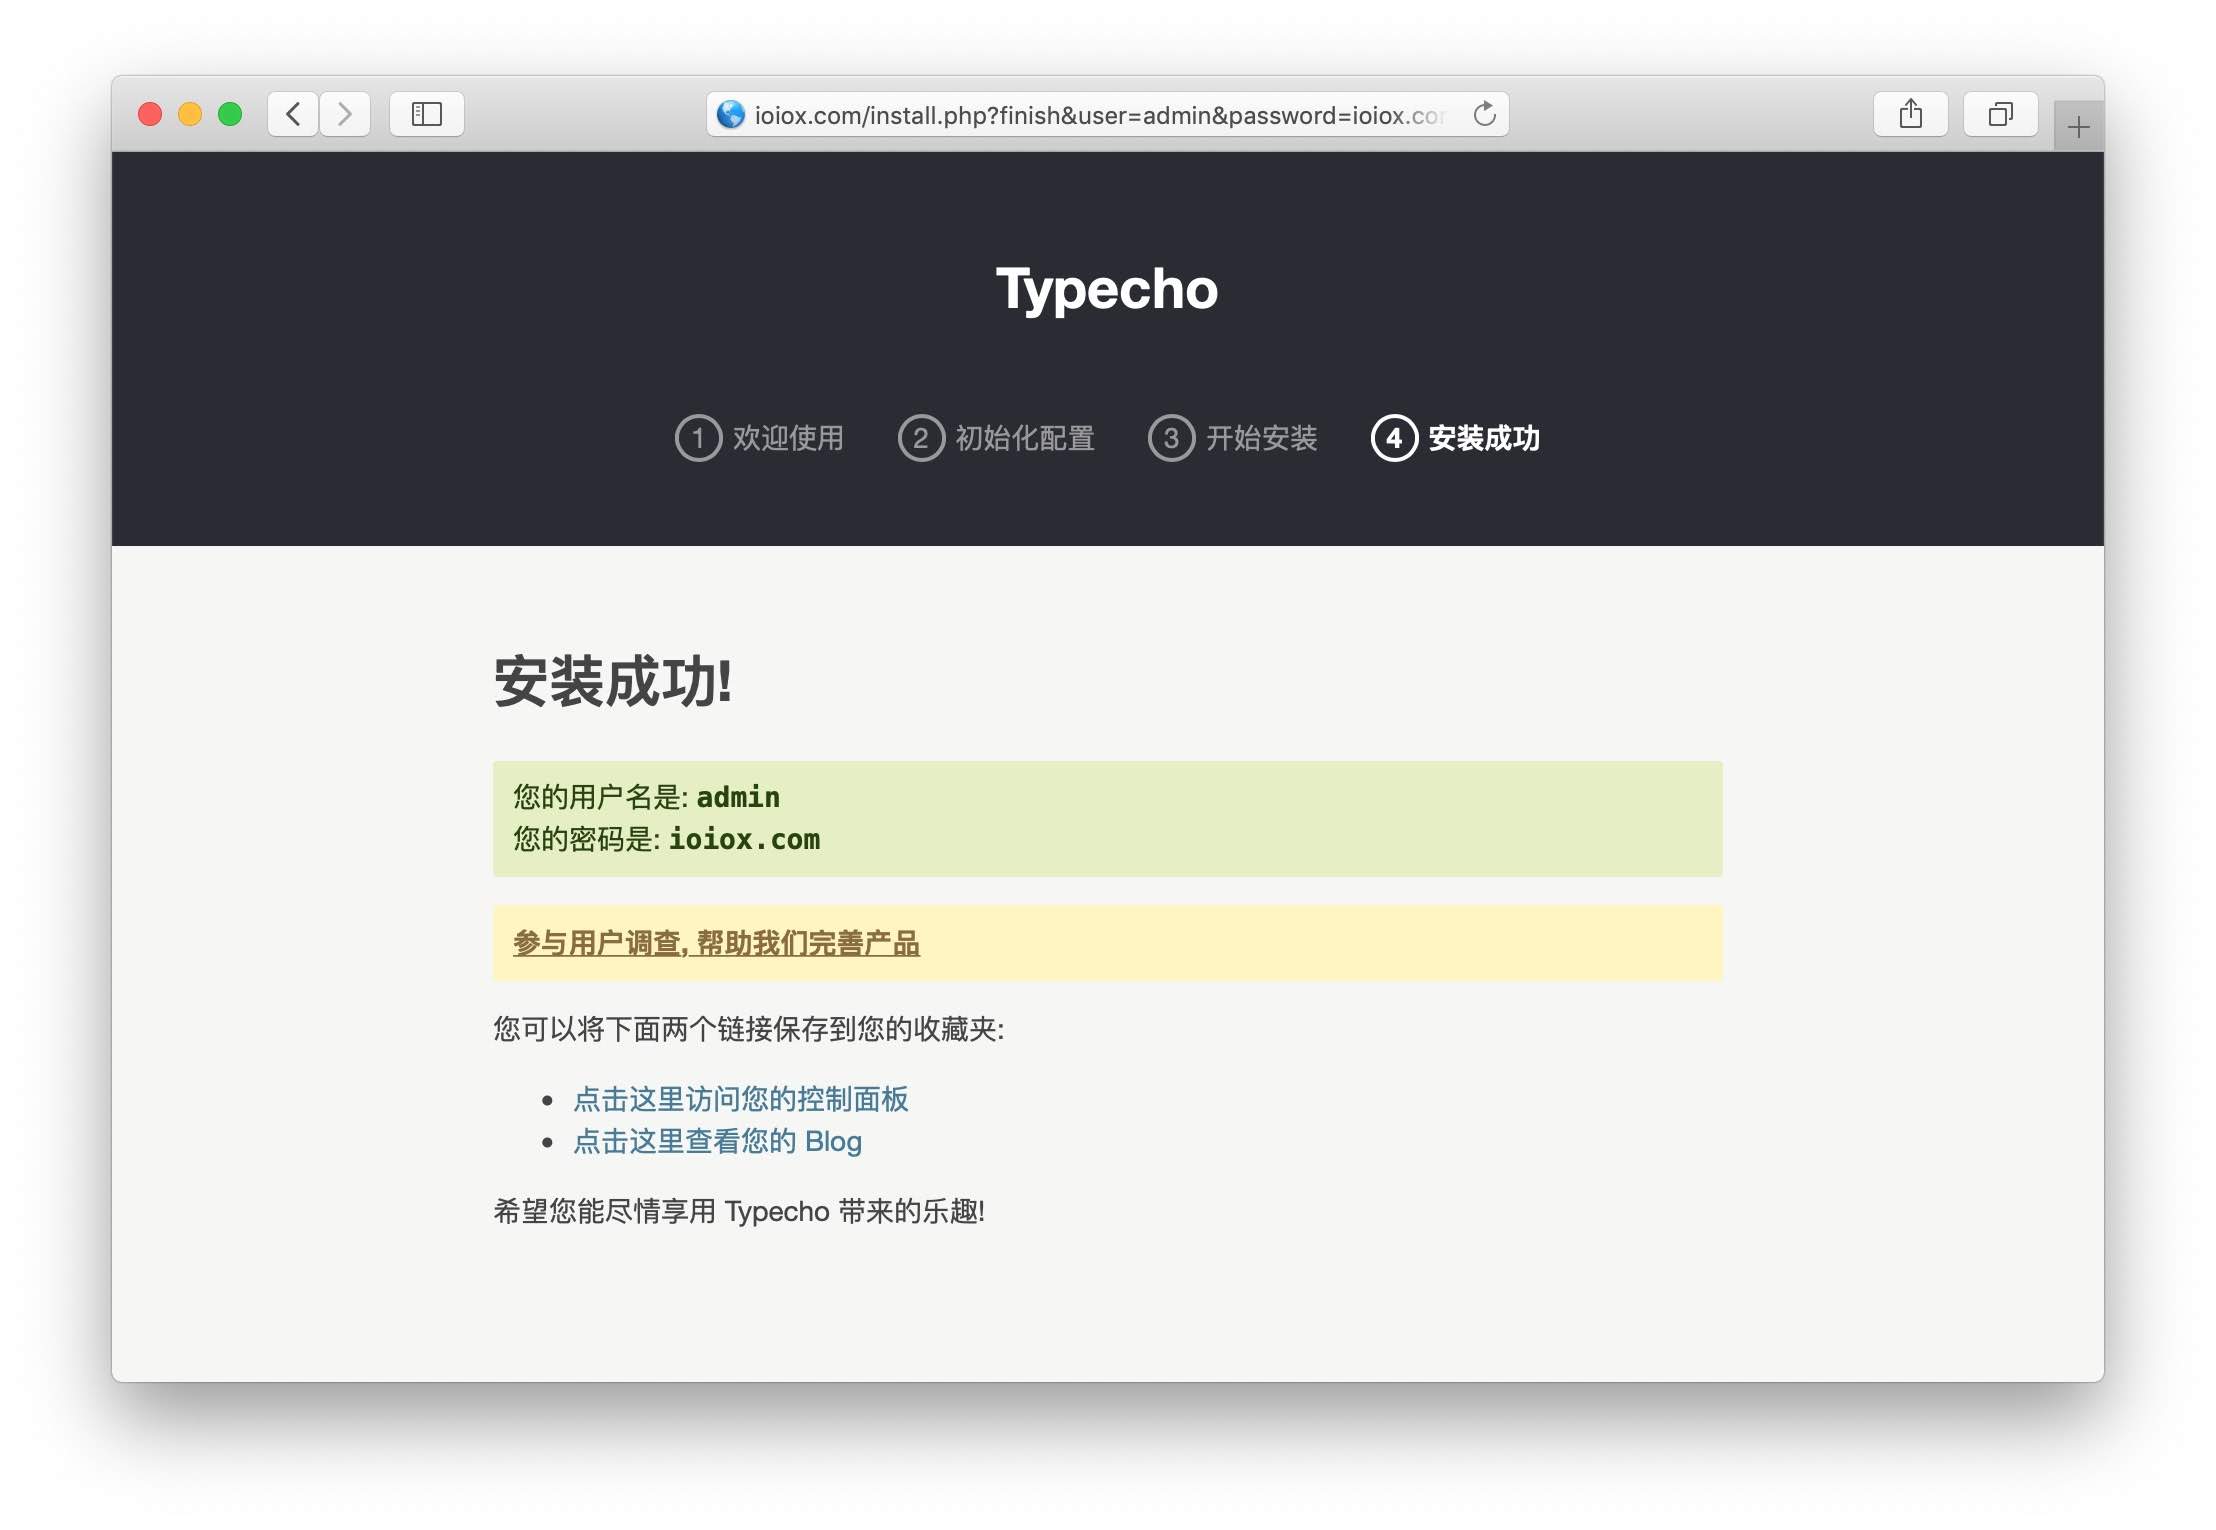The width and height of the screenshot is (2216, 1530).
Task: Open the 查看您的 Blog link
Action: (x=717, y=1141)
